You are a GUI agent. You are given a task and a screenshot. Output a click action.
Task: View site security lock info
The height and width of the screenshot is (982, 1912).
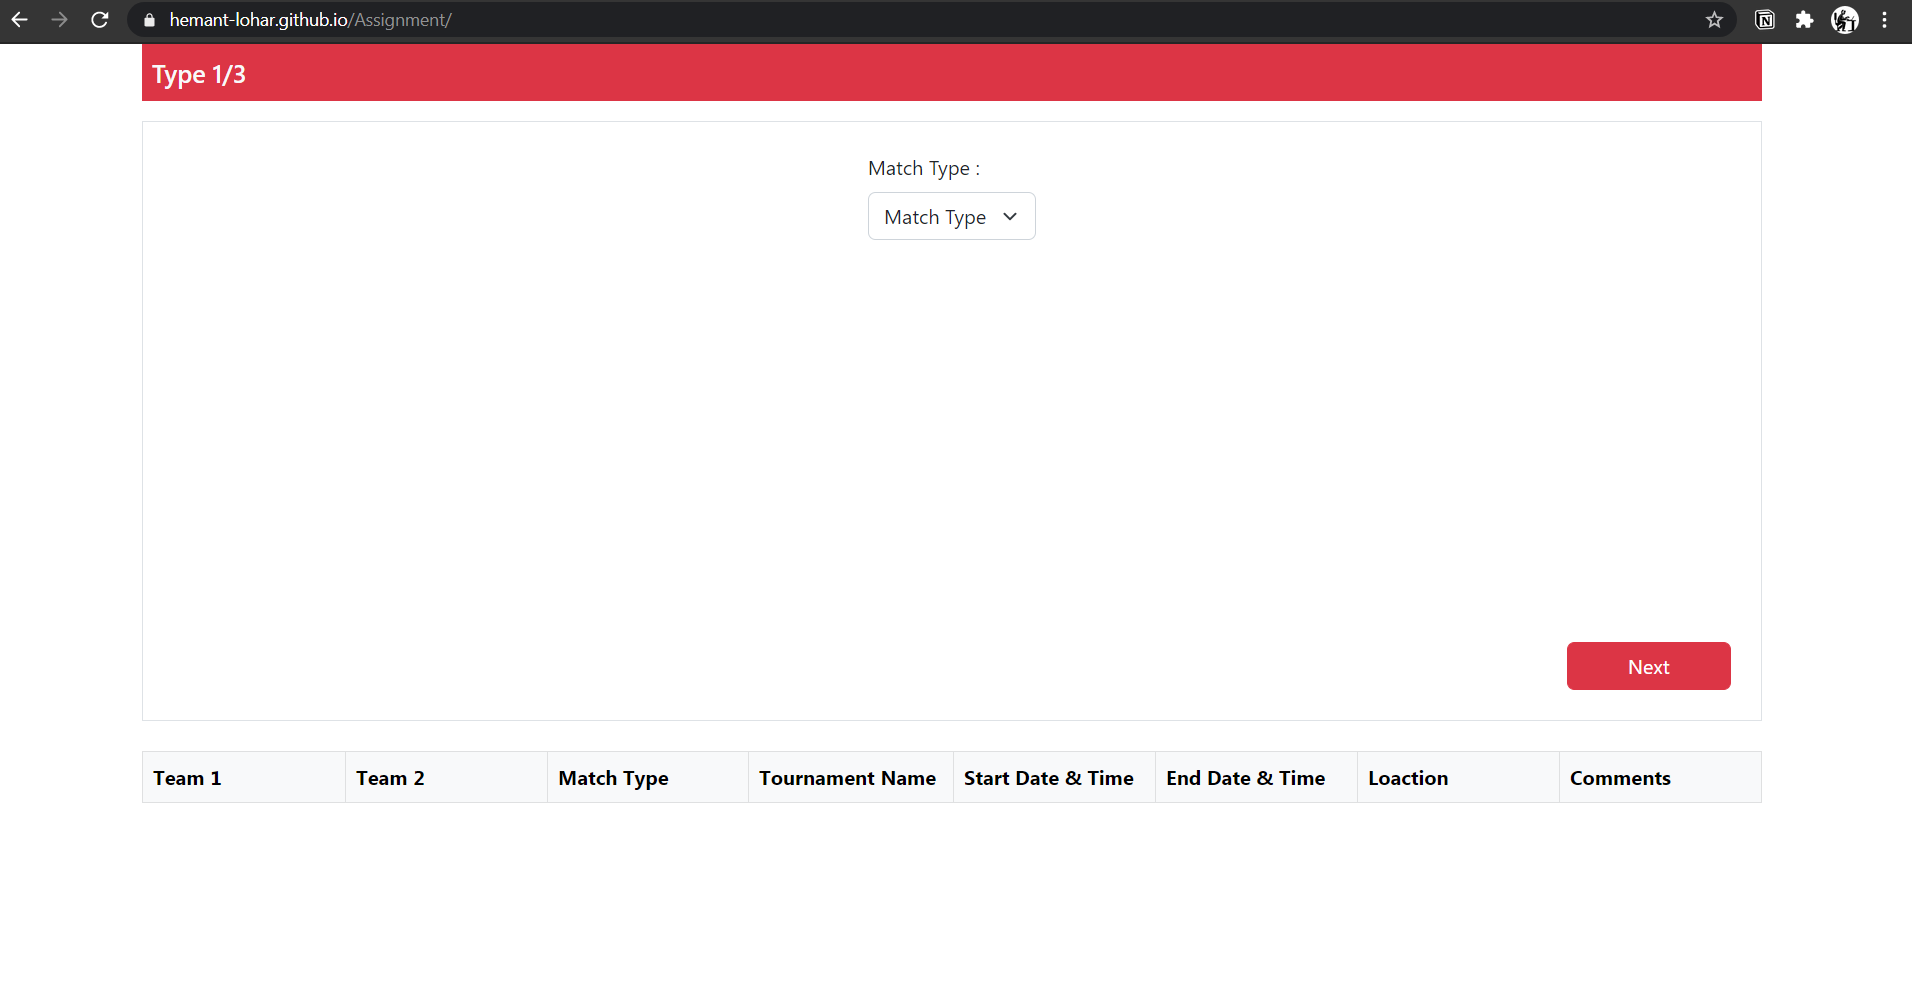click(150, 20)
